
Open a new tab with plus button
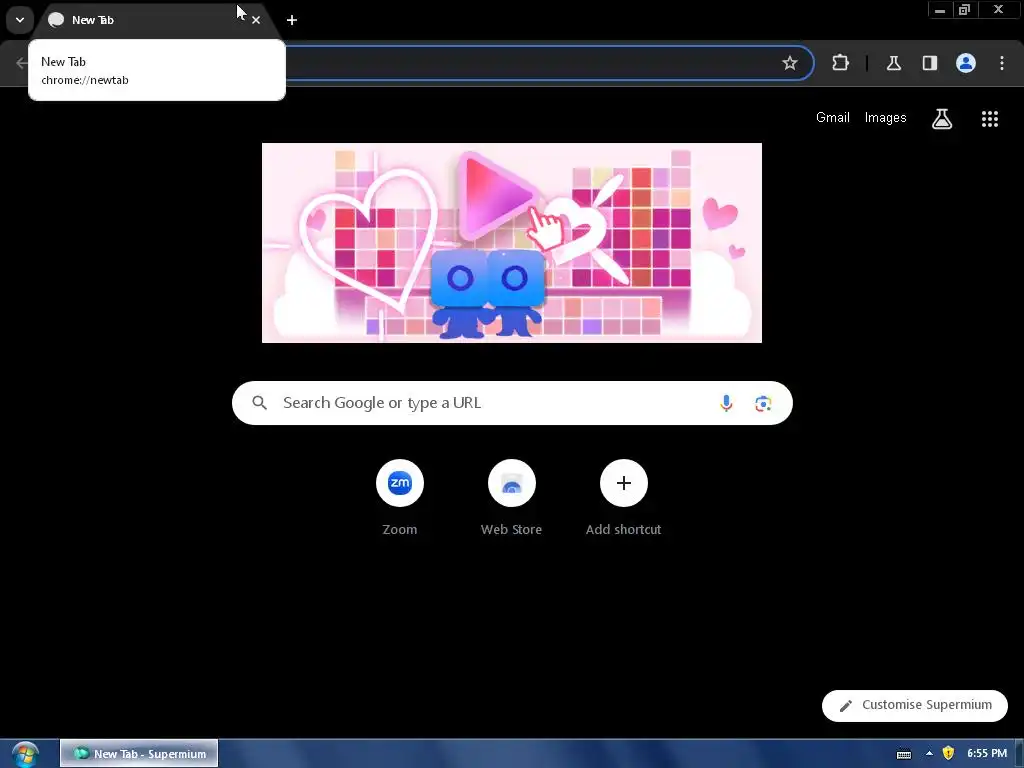pyautogui.click(x=292, y=20)
